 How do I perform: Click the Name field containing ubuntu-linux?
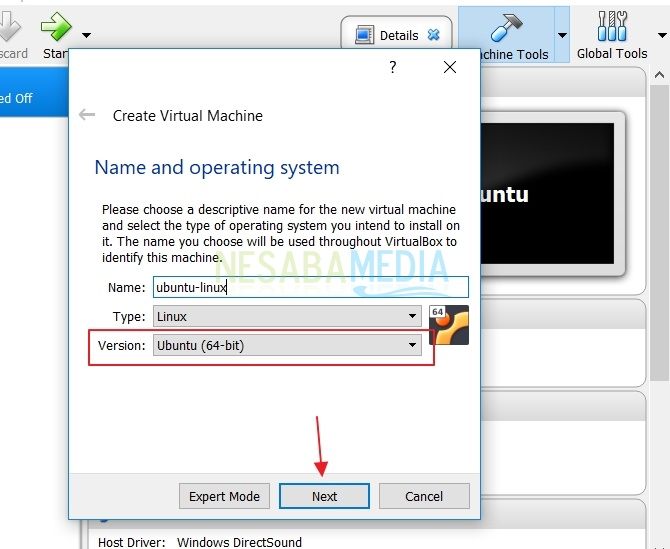point(311,287)
